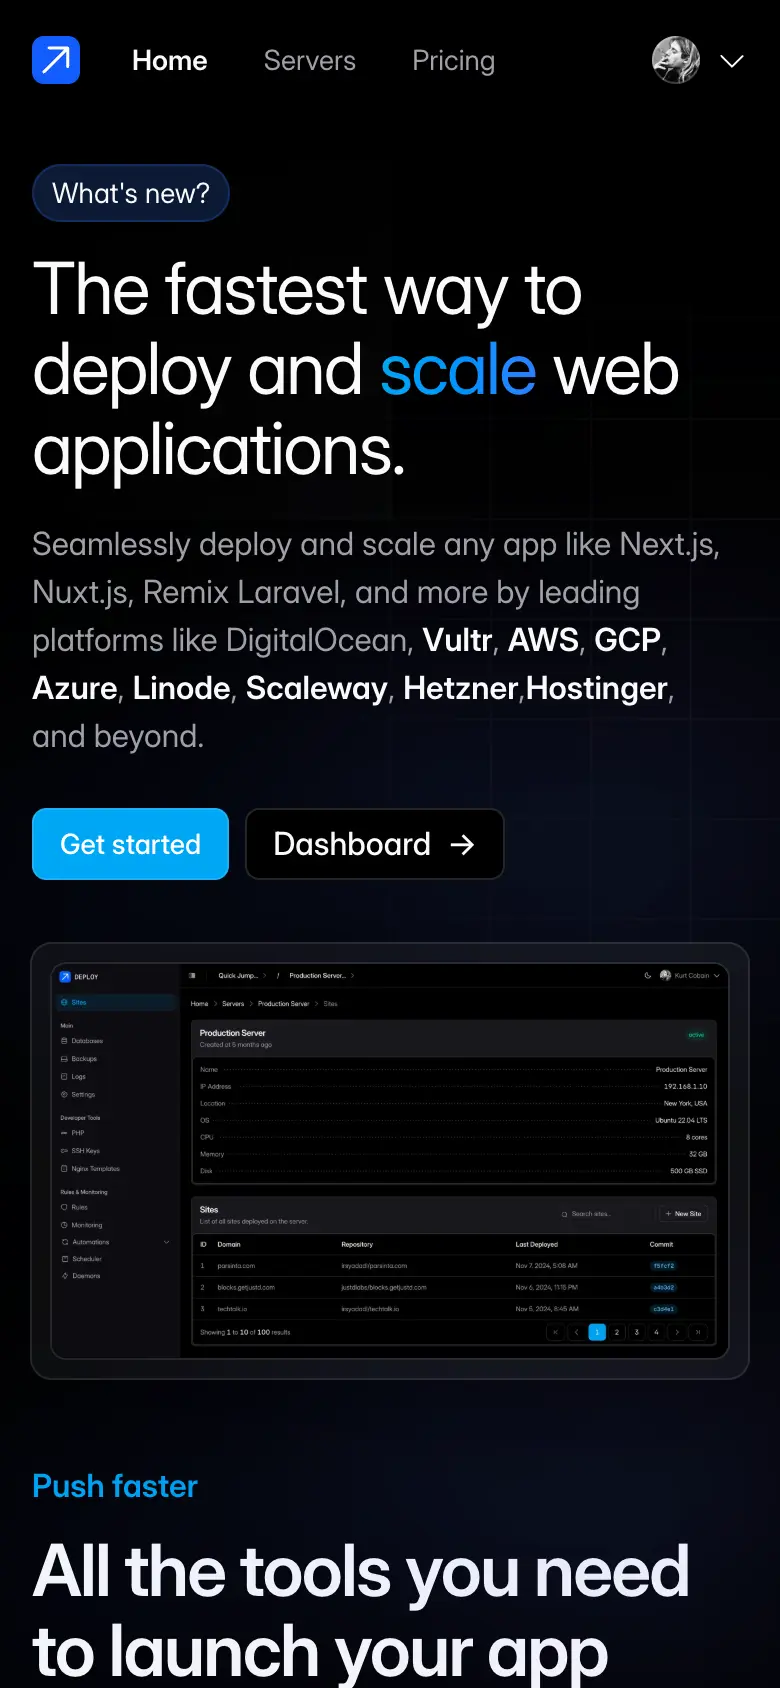Click the Push faster heading text
The image size is (780, 1688).
click(115, 1486)
